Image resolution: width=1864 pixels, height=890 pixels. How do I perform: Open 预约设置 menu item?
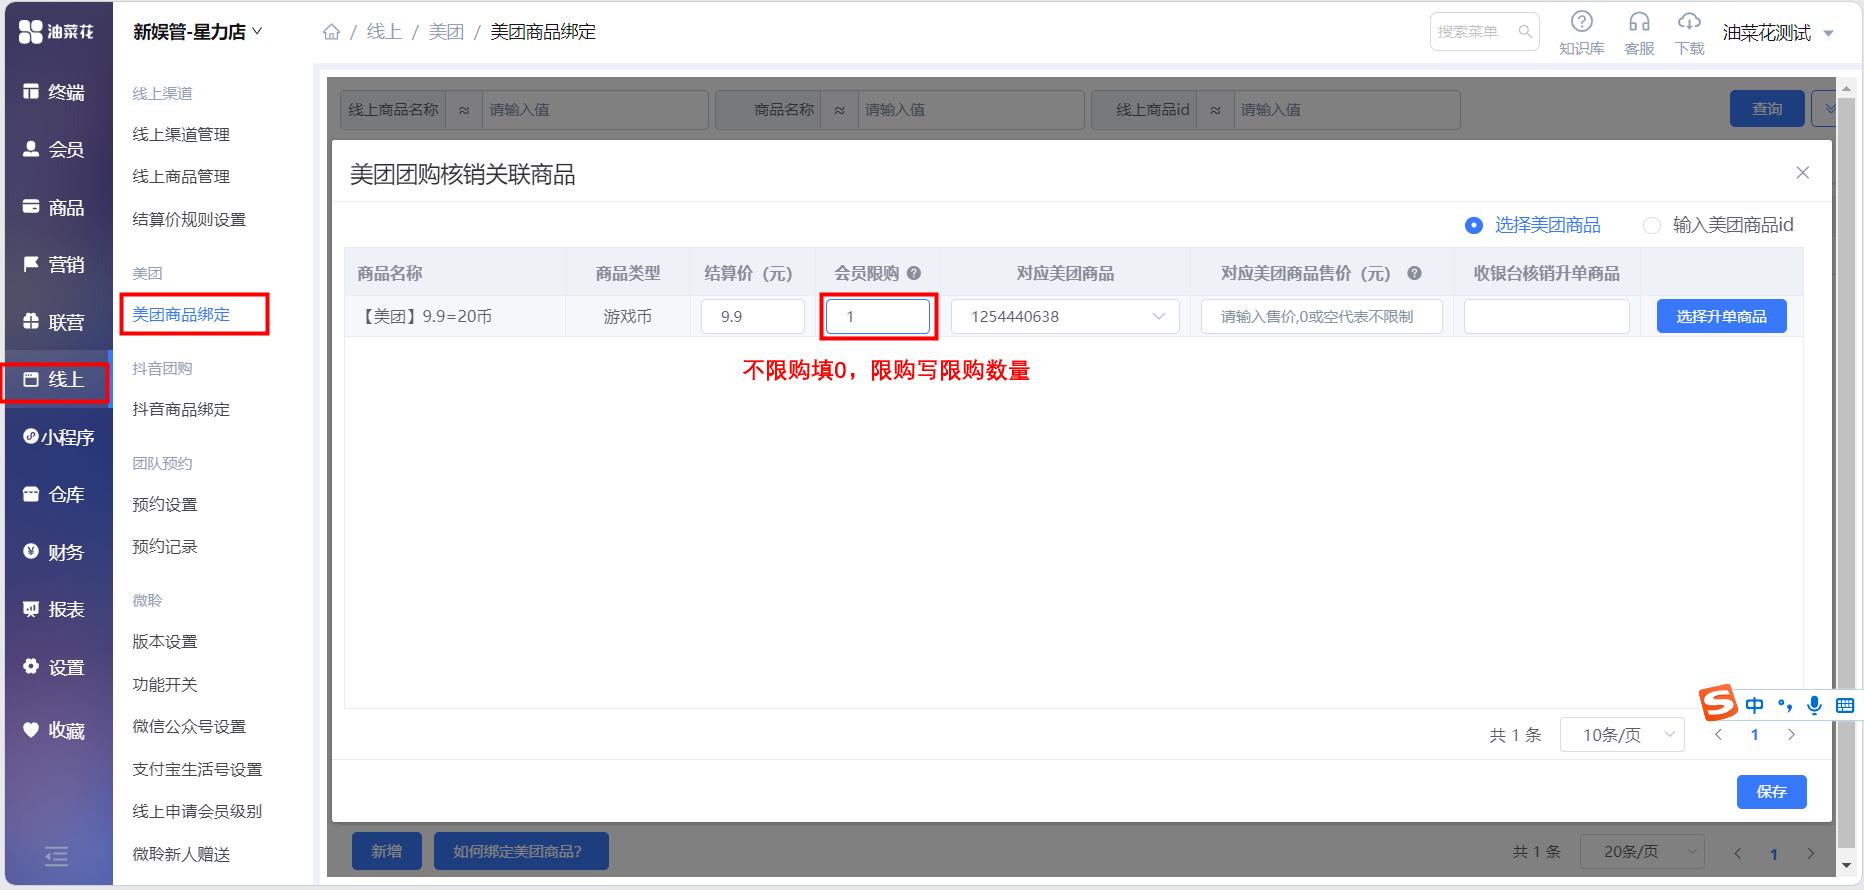coord(165,504)
